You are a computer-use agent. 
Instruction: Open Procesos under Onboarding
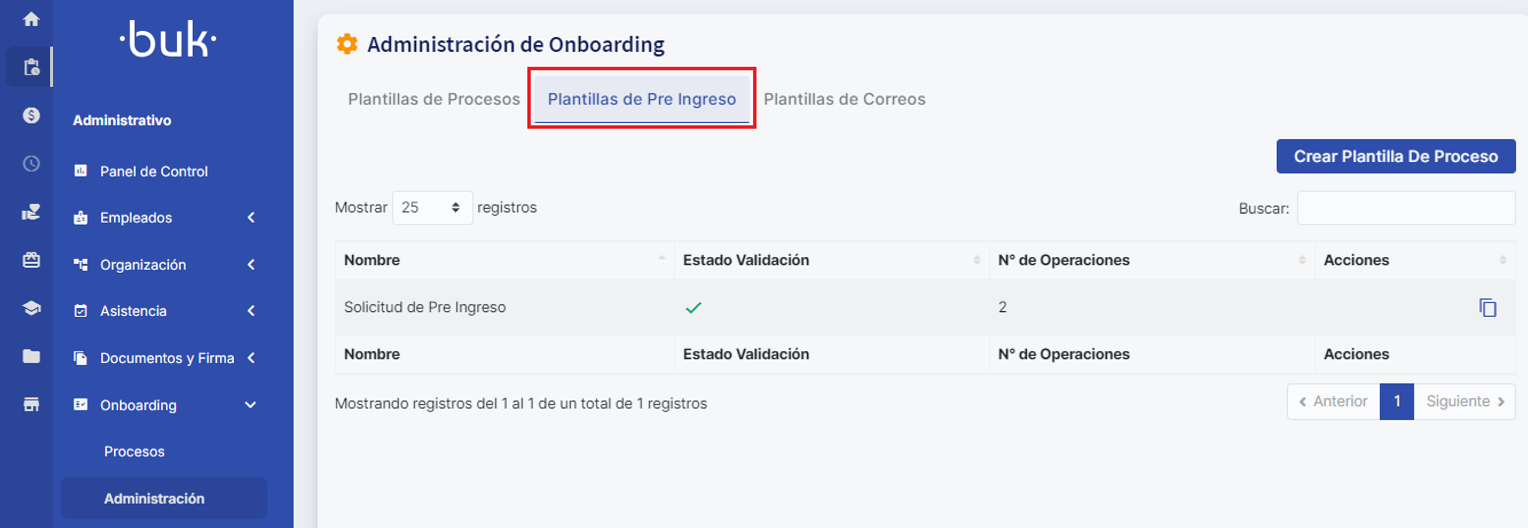[134, 452]
